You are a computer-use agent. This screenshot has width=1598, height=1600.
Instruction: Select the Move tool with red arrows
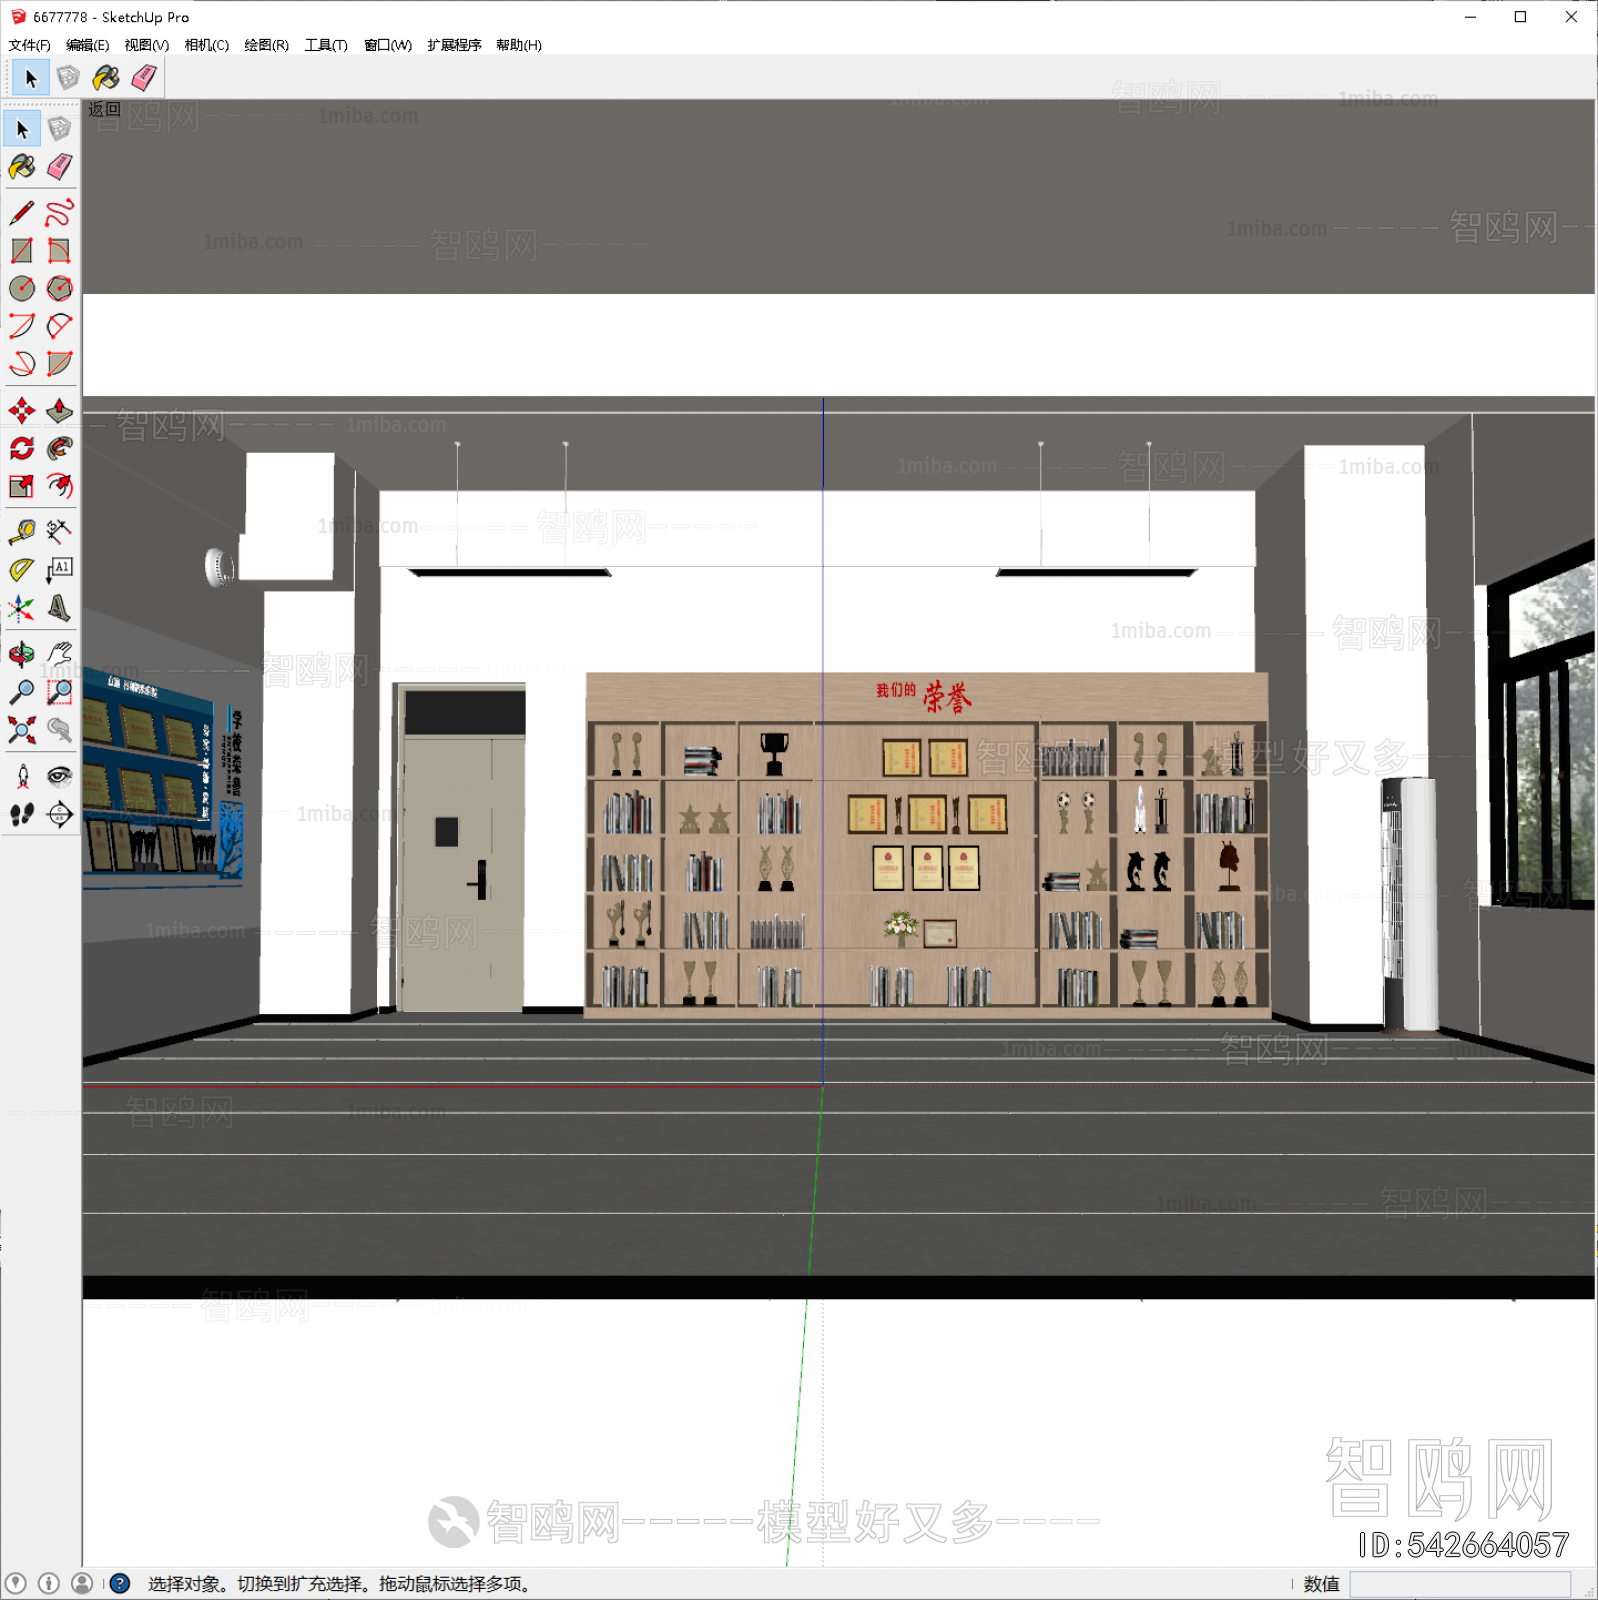[x=22, y=410]
